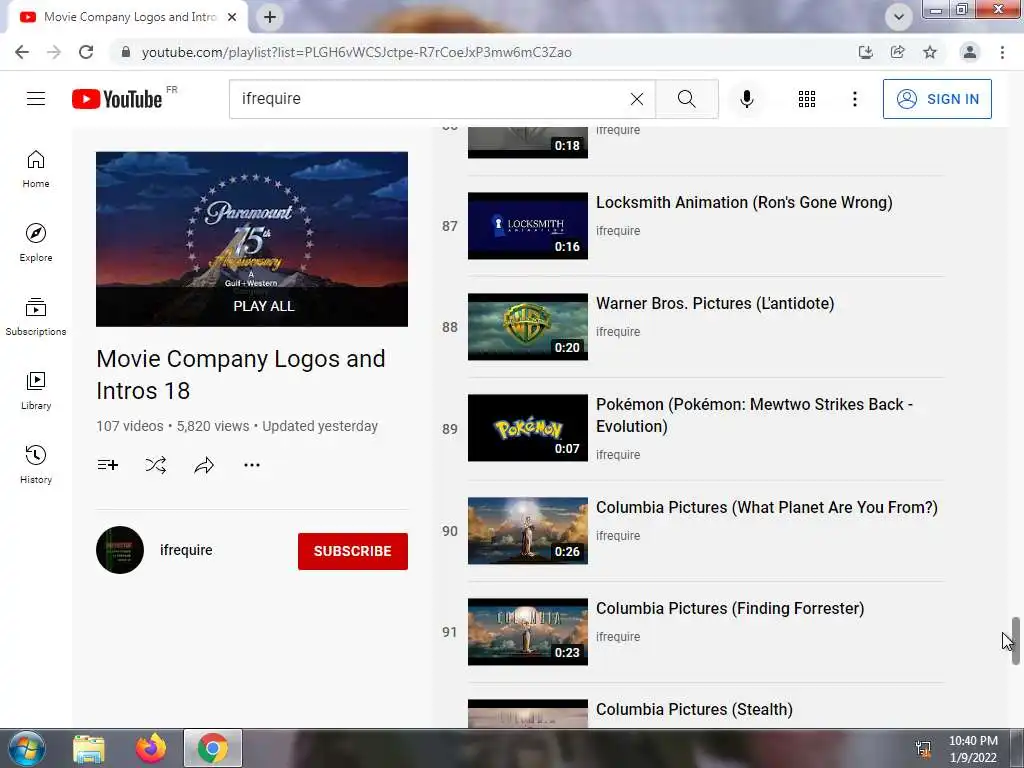Open the ifrequire channel avatar

[120, 550]
